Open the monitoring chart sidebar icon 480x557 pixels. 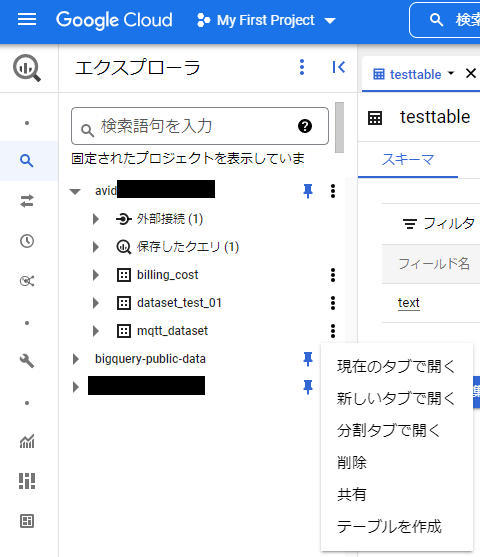pos(27,441)
